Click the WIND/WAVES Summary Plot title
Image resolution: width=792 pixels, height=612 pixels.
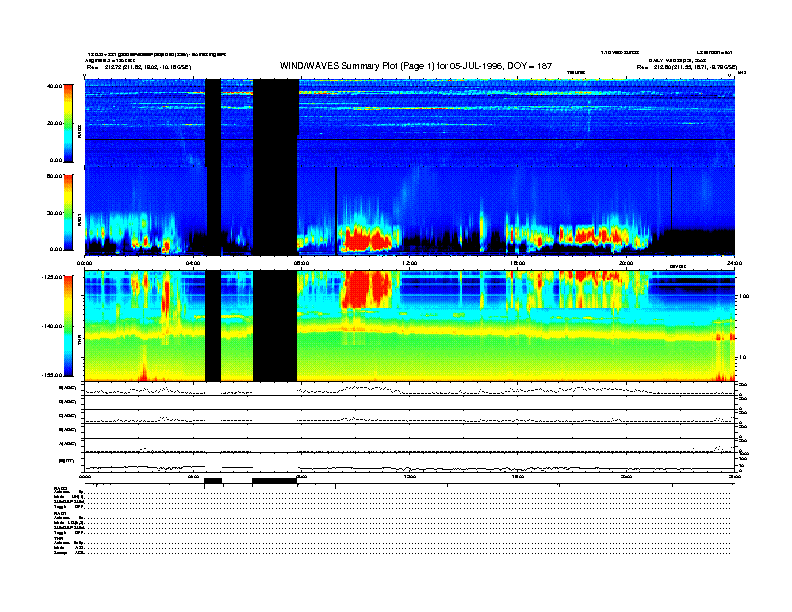point(416,66)
